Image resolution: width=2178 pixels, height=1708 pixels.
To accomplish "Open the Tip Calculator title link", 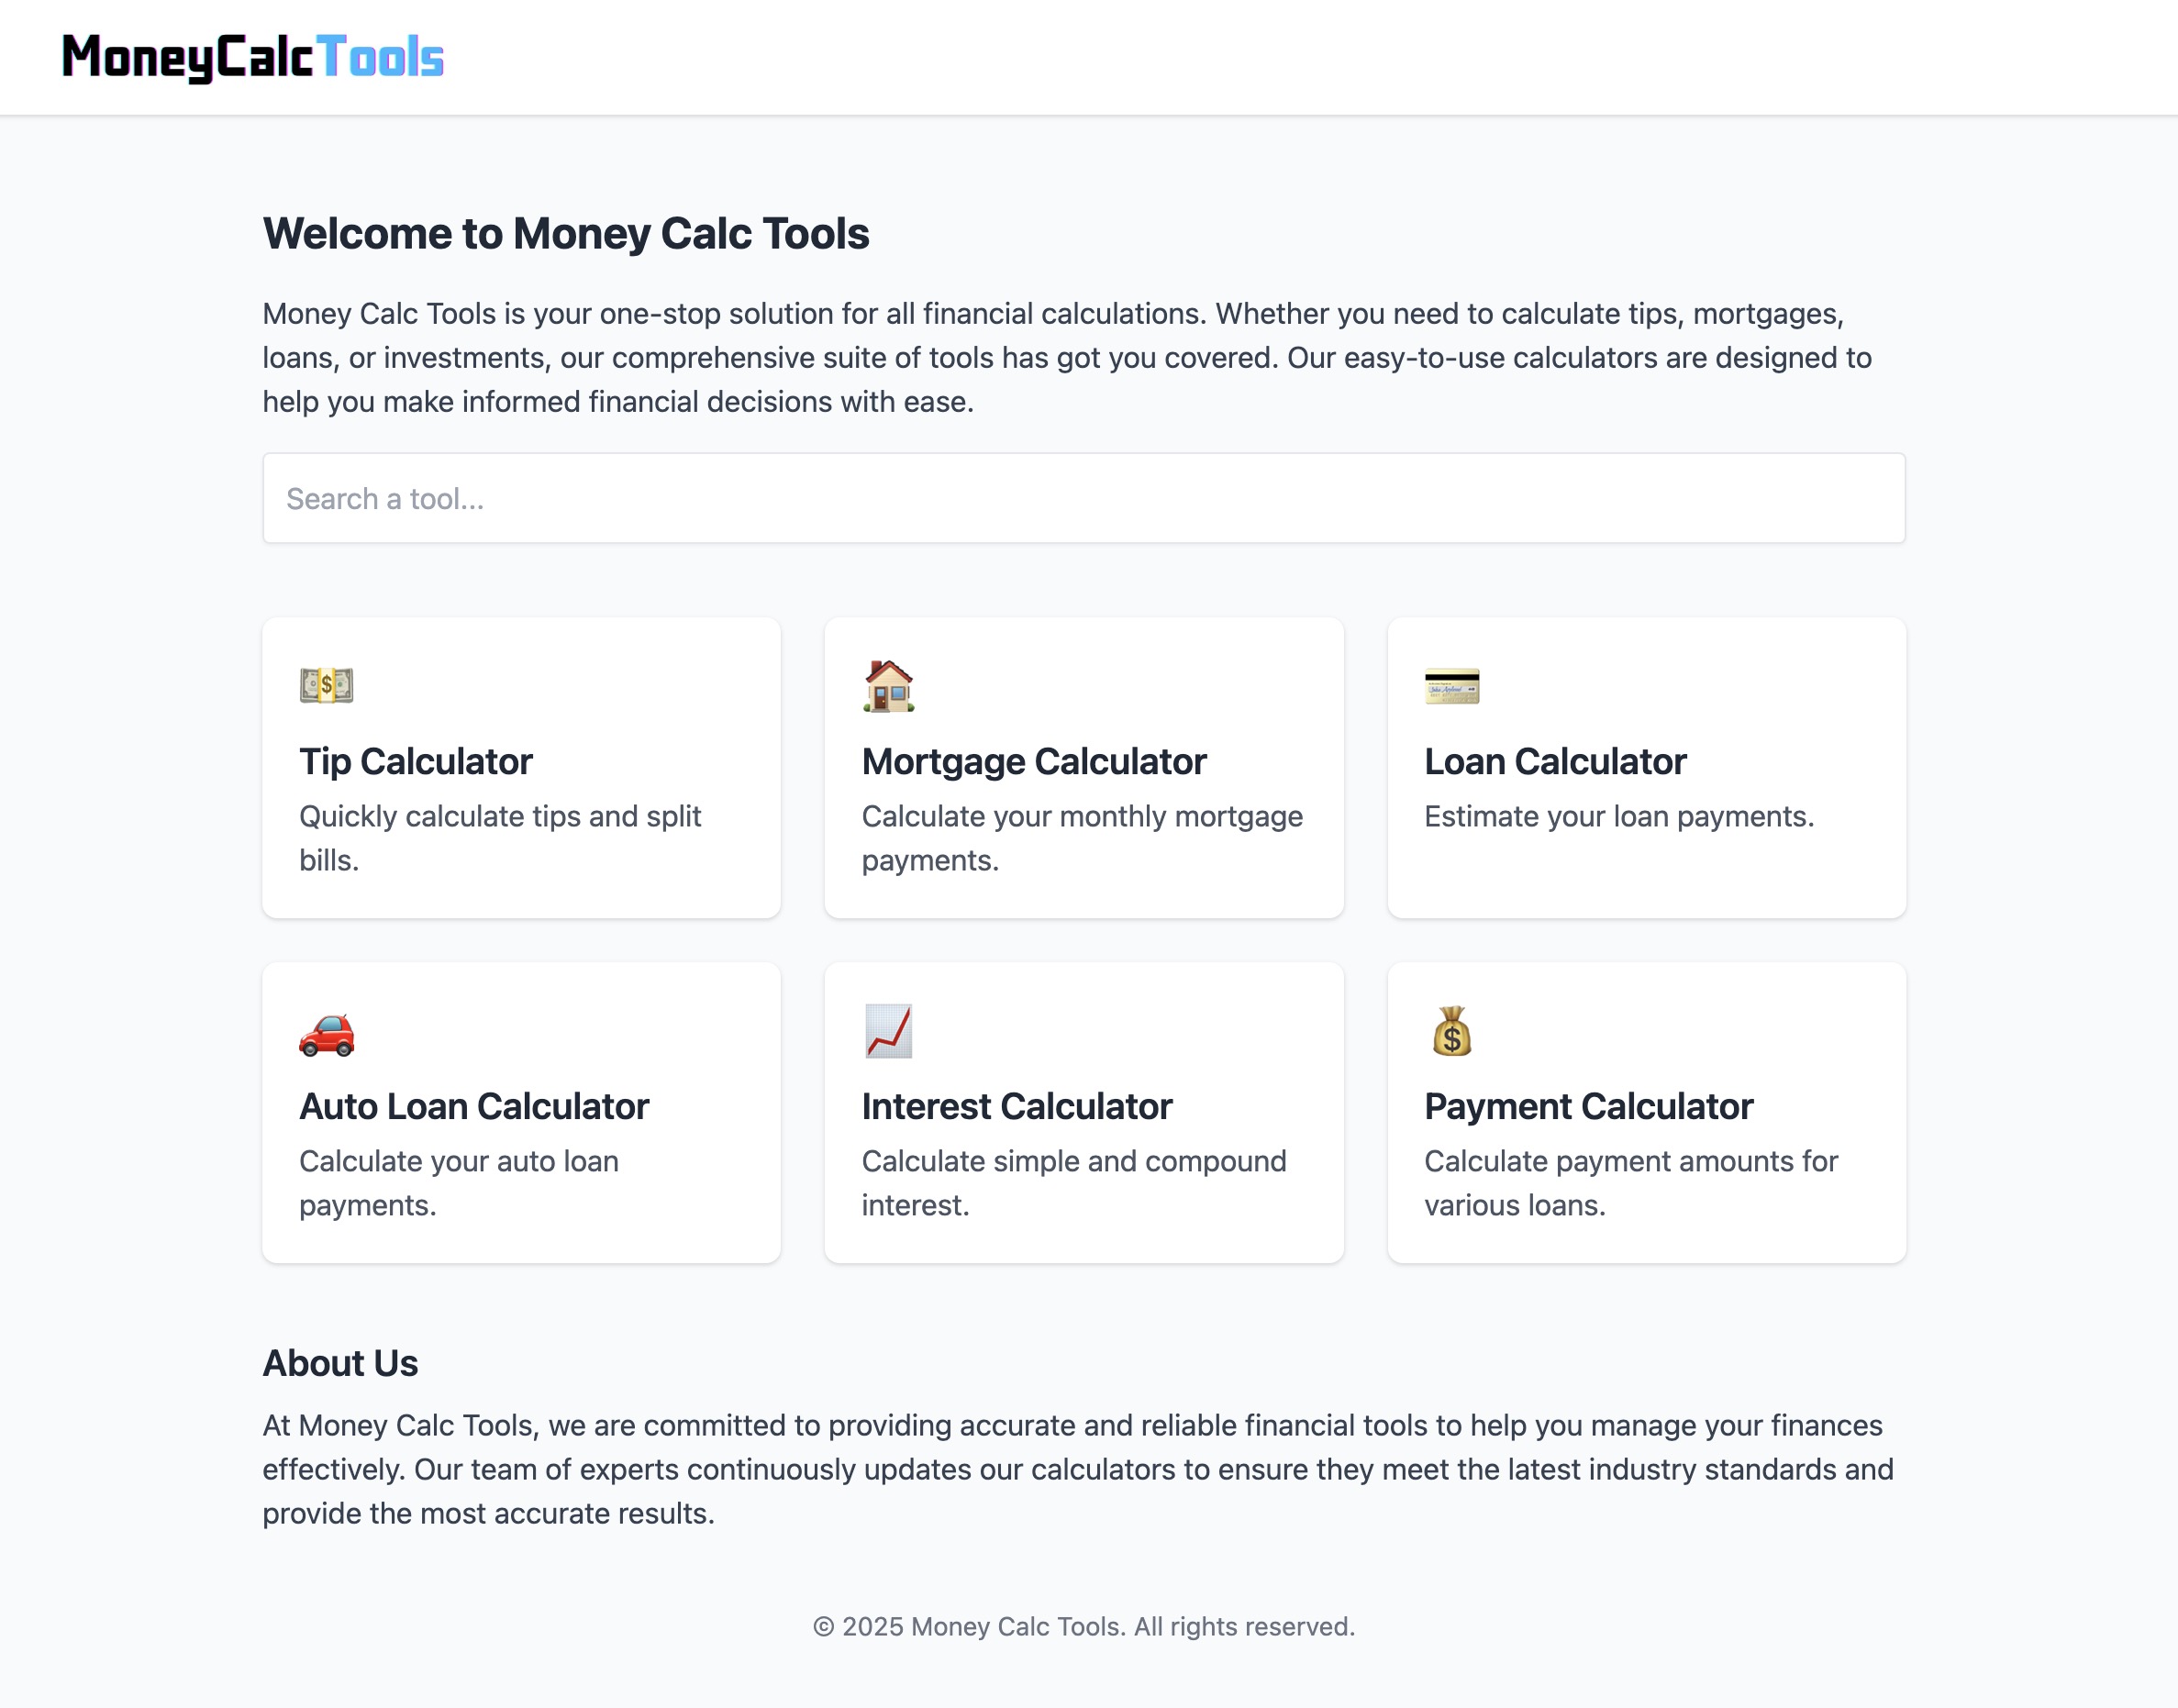I will 416,762.
